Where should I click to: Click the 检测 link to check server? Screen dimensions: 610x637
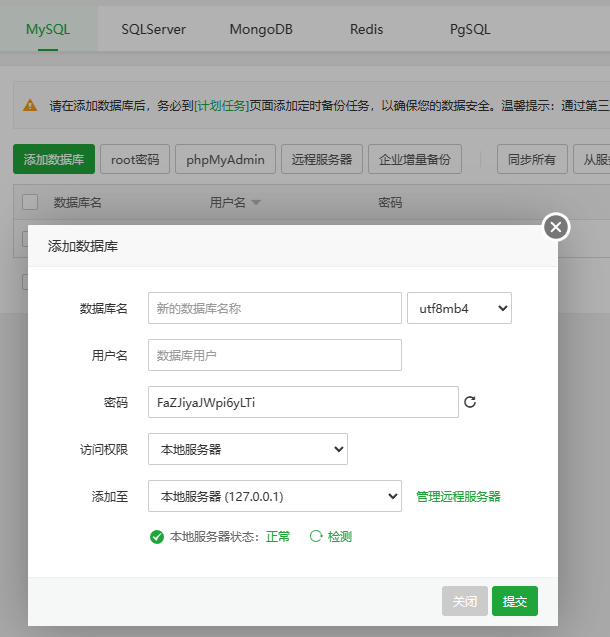340,537
